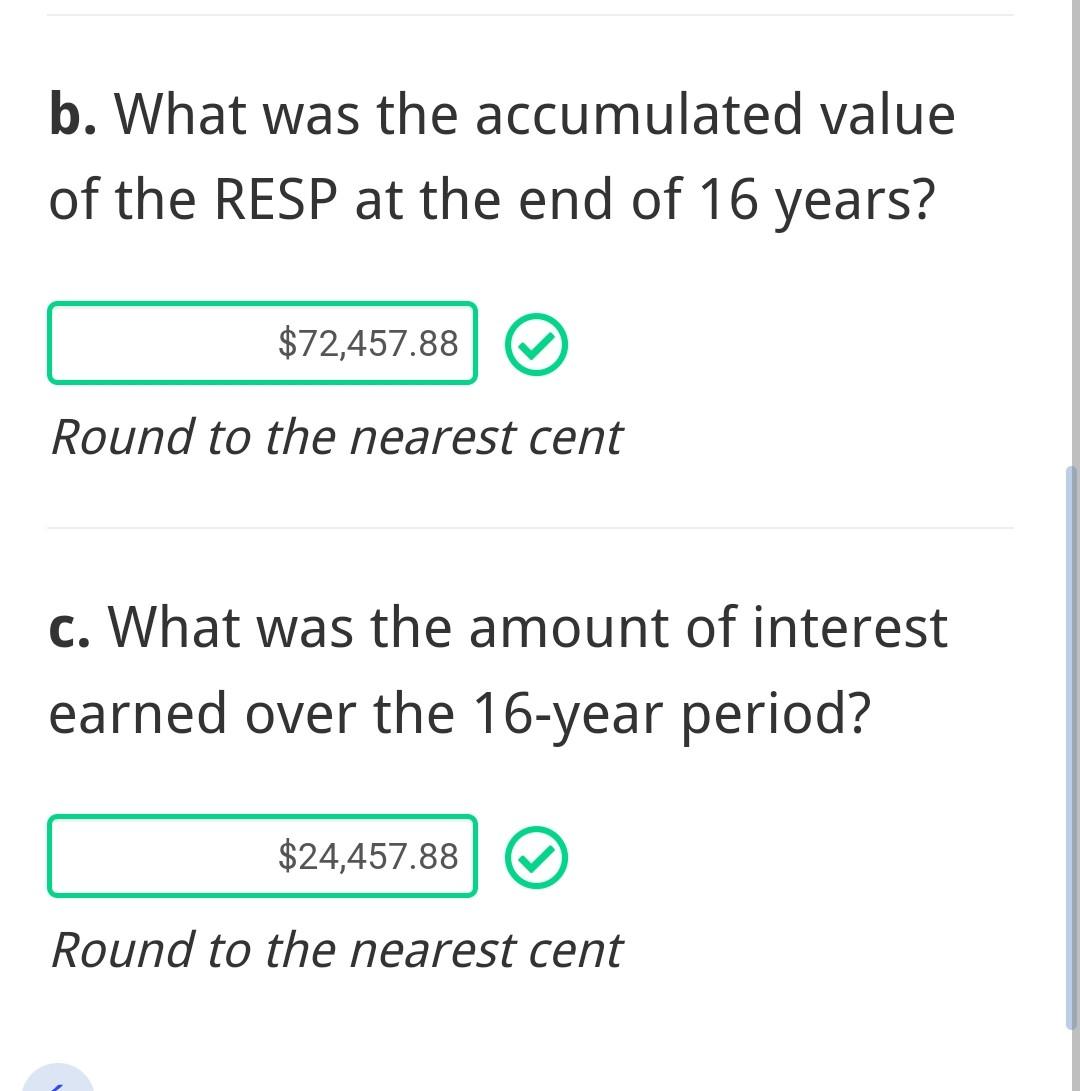The image size is (1080, 1091).
Task: Click "accumulated value" in question b
Action: [714, 114]
